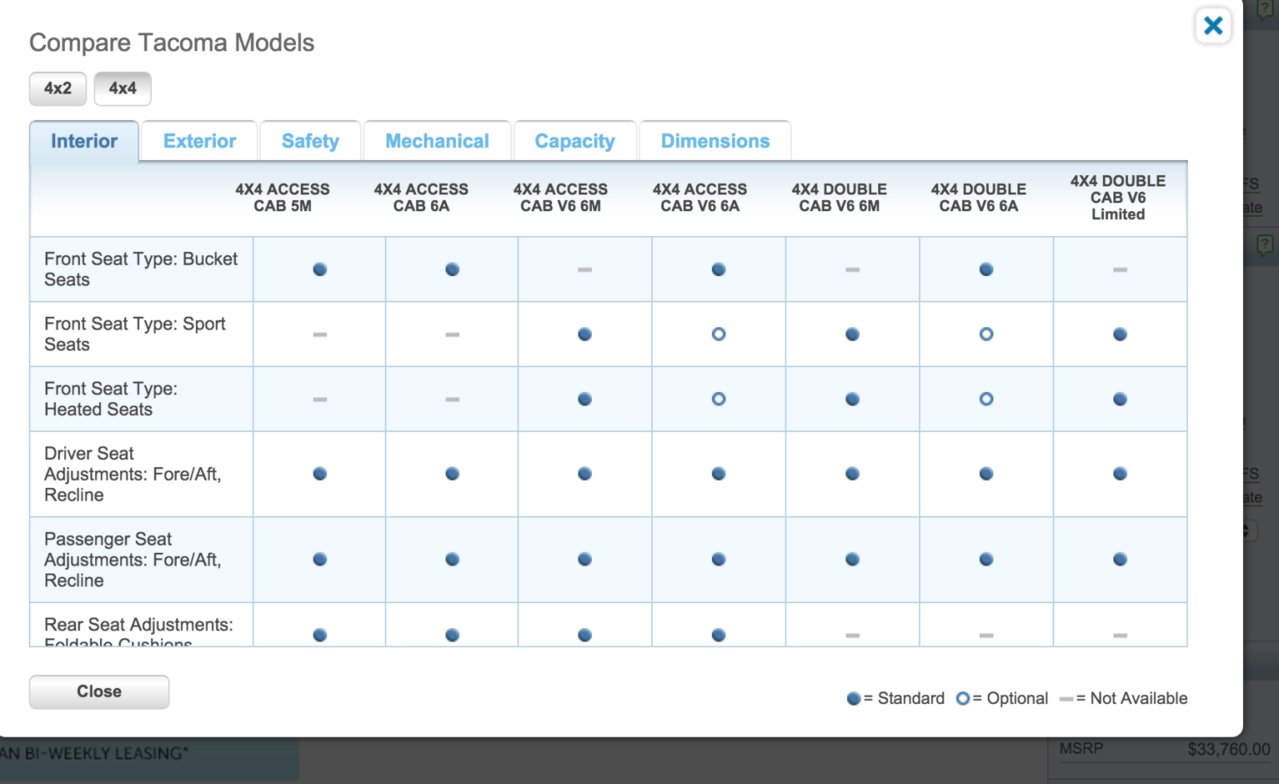Click the 4X4 DOUBLE CAB V6 6M header

click(839, 197)
